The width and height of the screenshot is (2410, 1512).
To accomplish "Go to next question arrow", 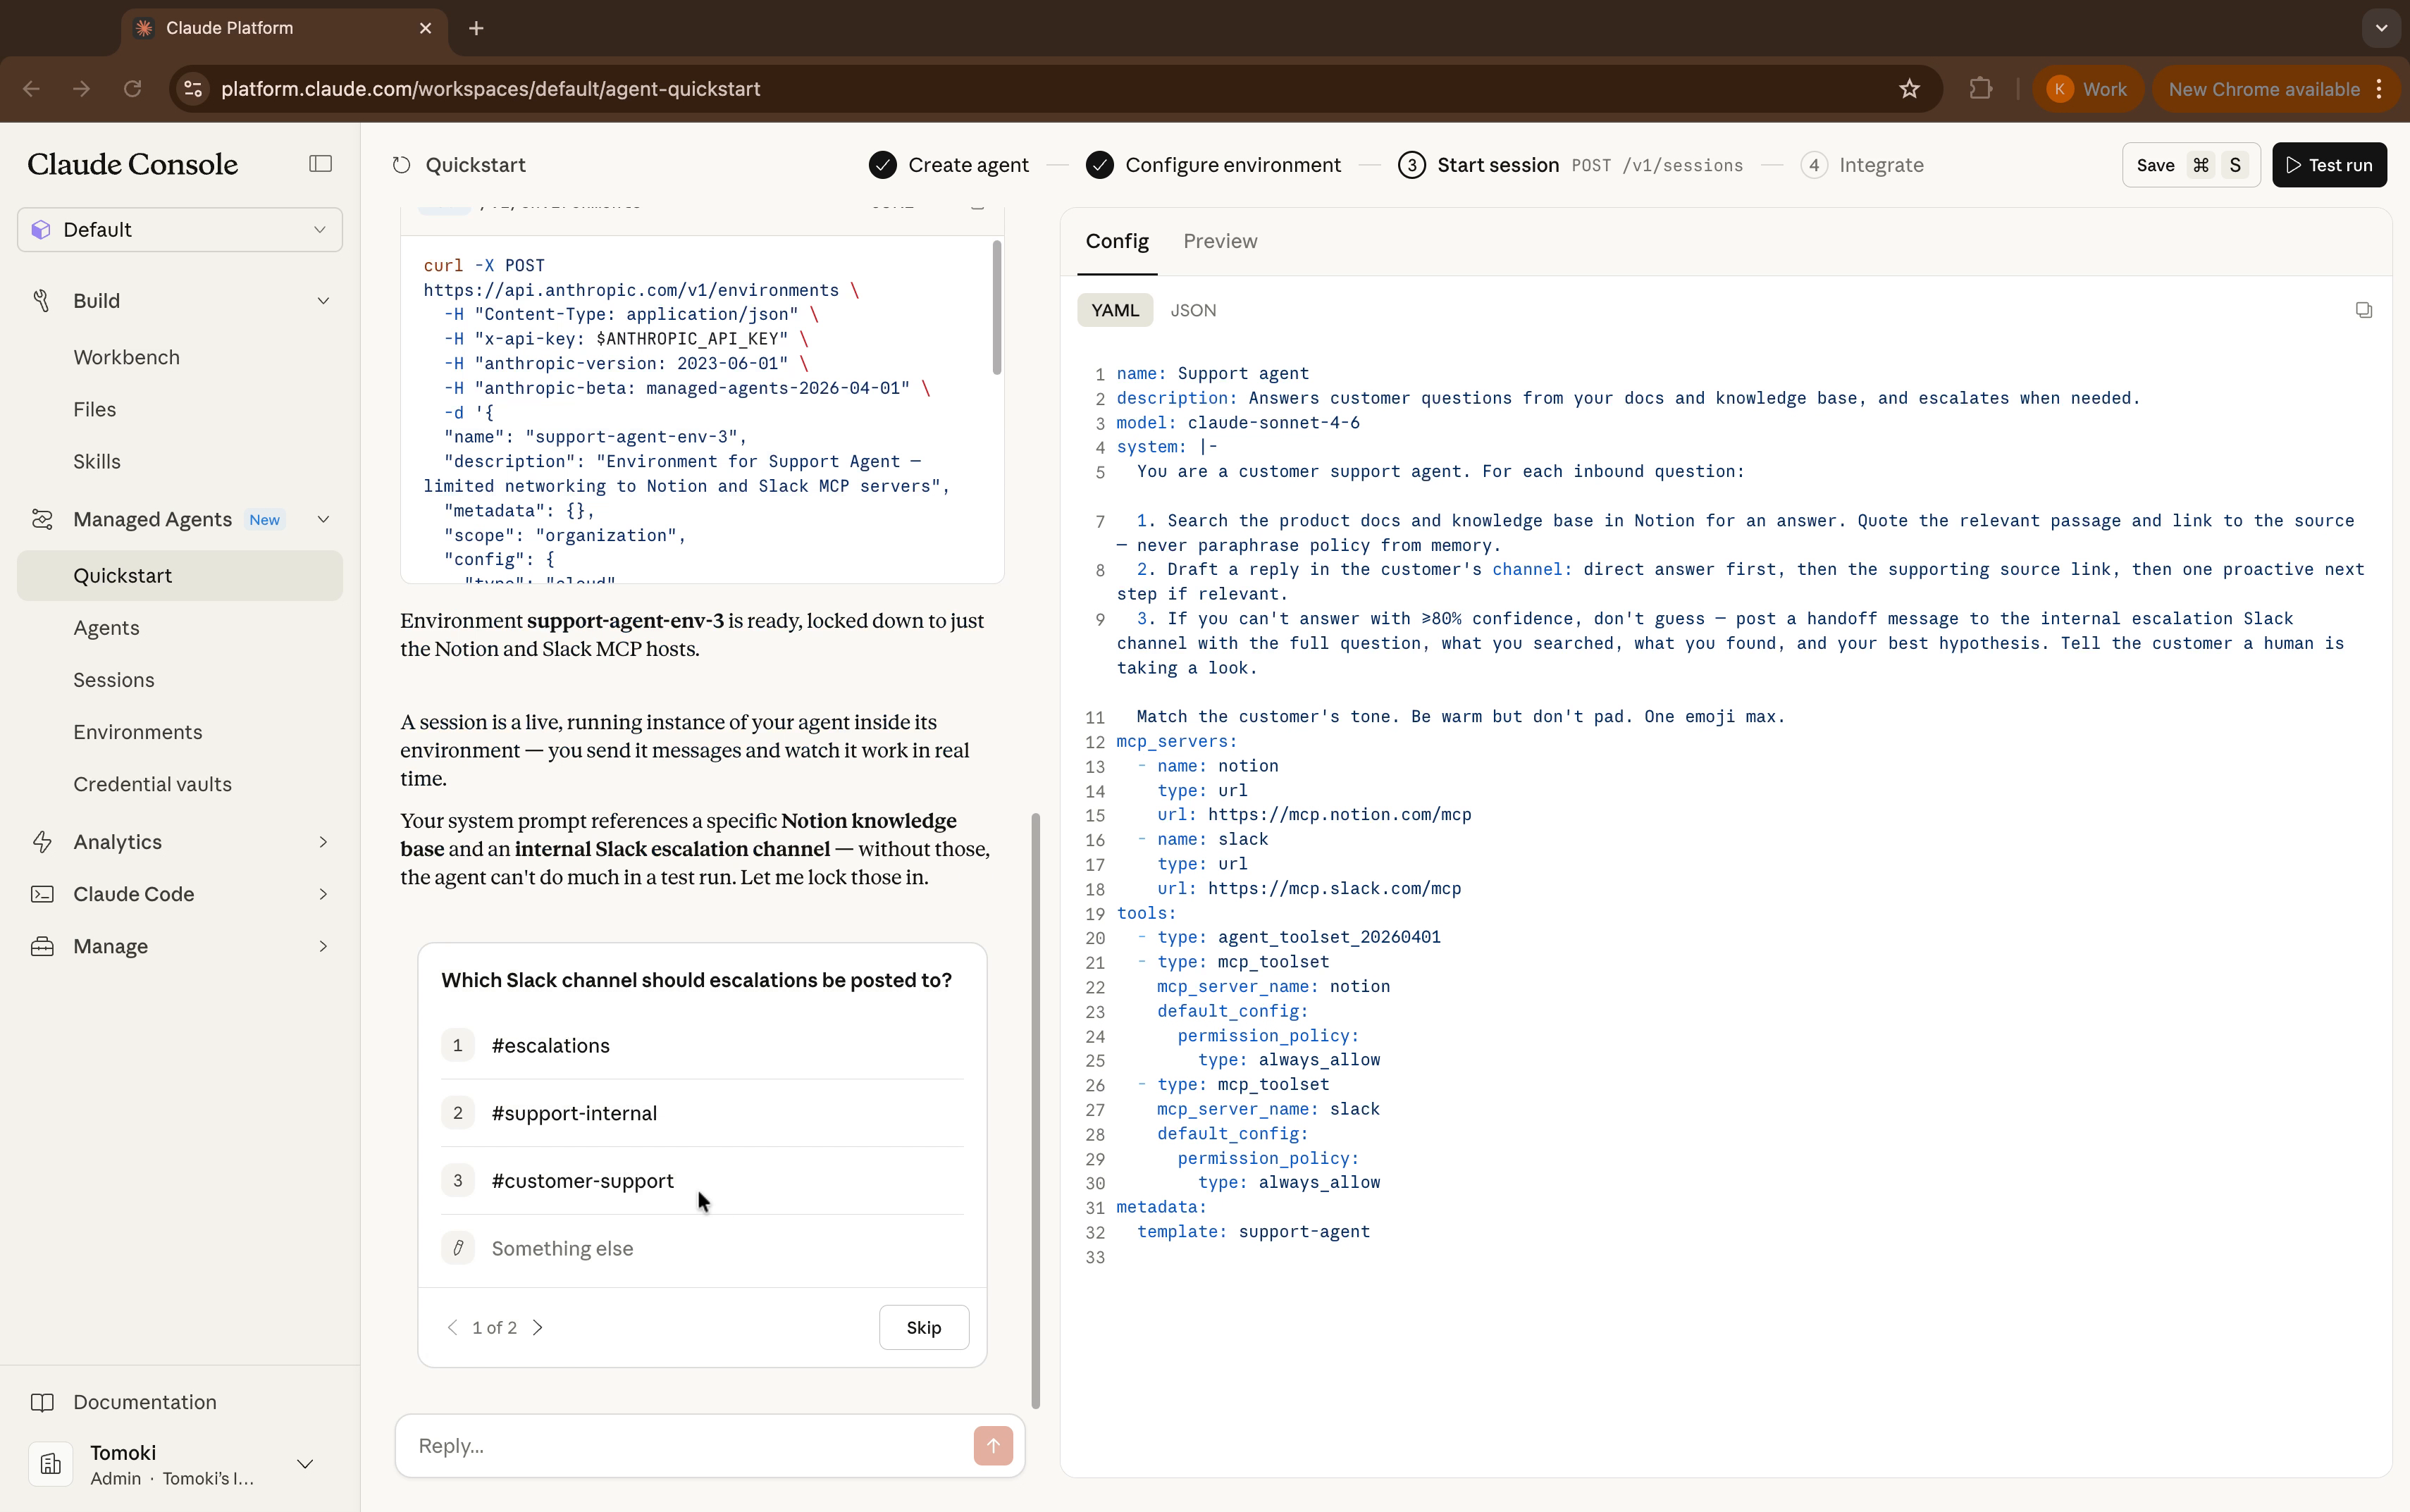I will coord(538,1327).
